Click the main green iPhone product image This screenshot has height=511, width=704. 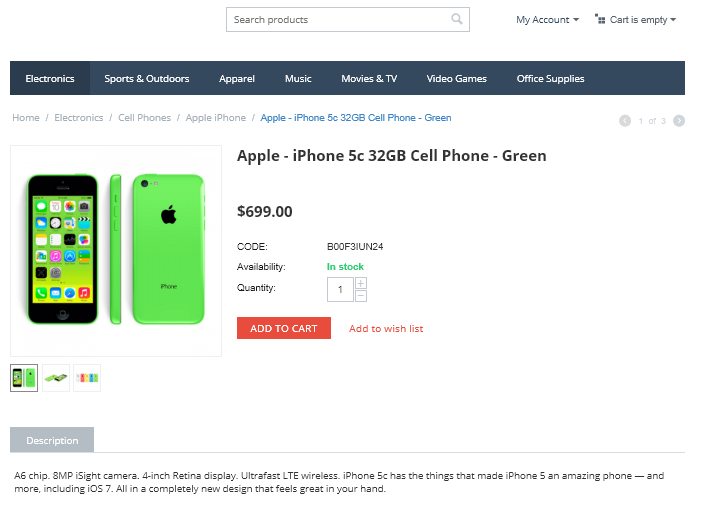click(x=116, y=250)
